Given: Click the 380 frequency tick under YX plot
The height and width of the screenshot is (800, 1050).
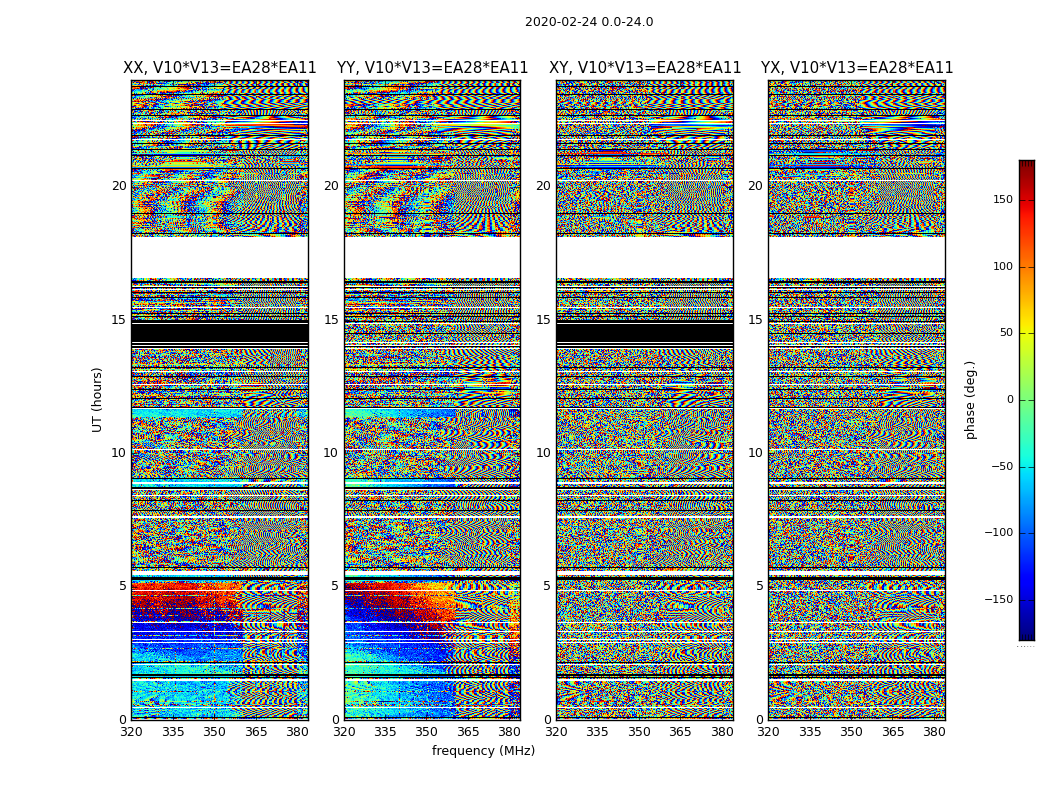Looking at the screenshot, I should tap(934, 732).
